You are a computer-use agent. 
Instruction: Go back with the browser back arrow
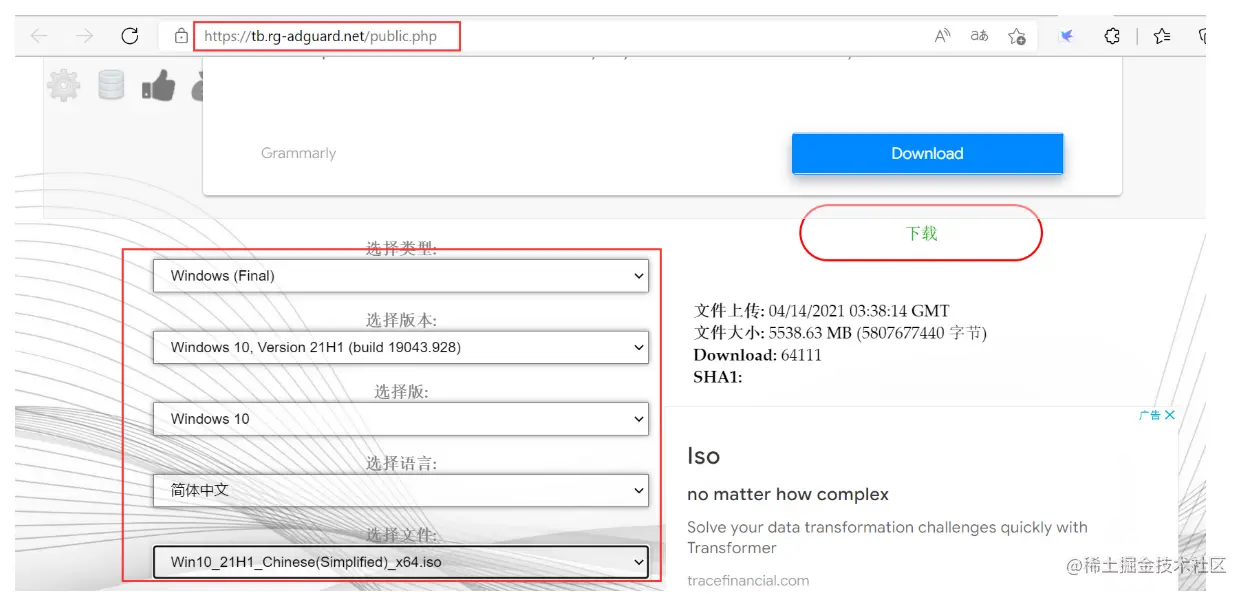[39, 36]
